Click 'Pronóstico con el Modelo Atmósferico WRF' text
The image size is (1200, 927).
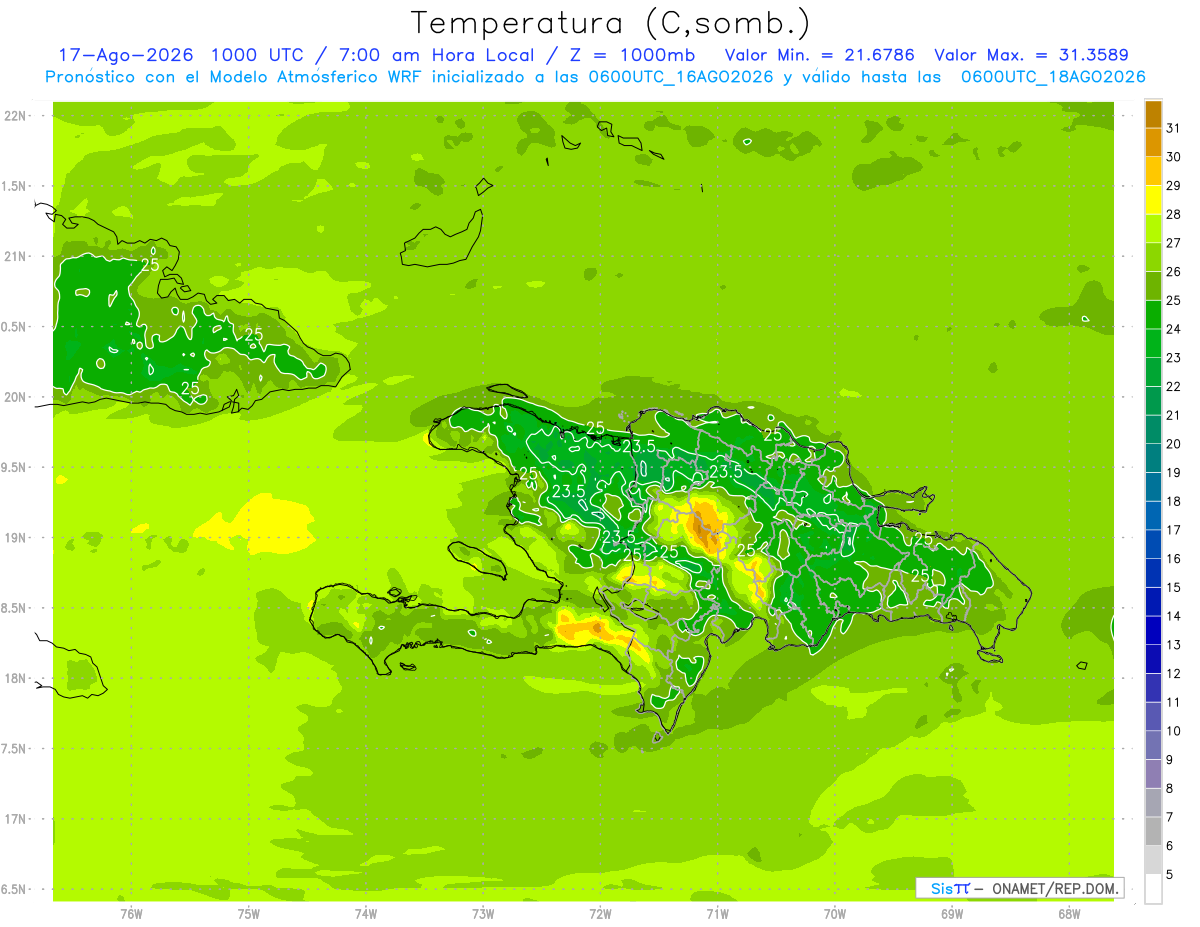[x=234, y=77]
